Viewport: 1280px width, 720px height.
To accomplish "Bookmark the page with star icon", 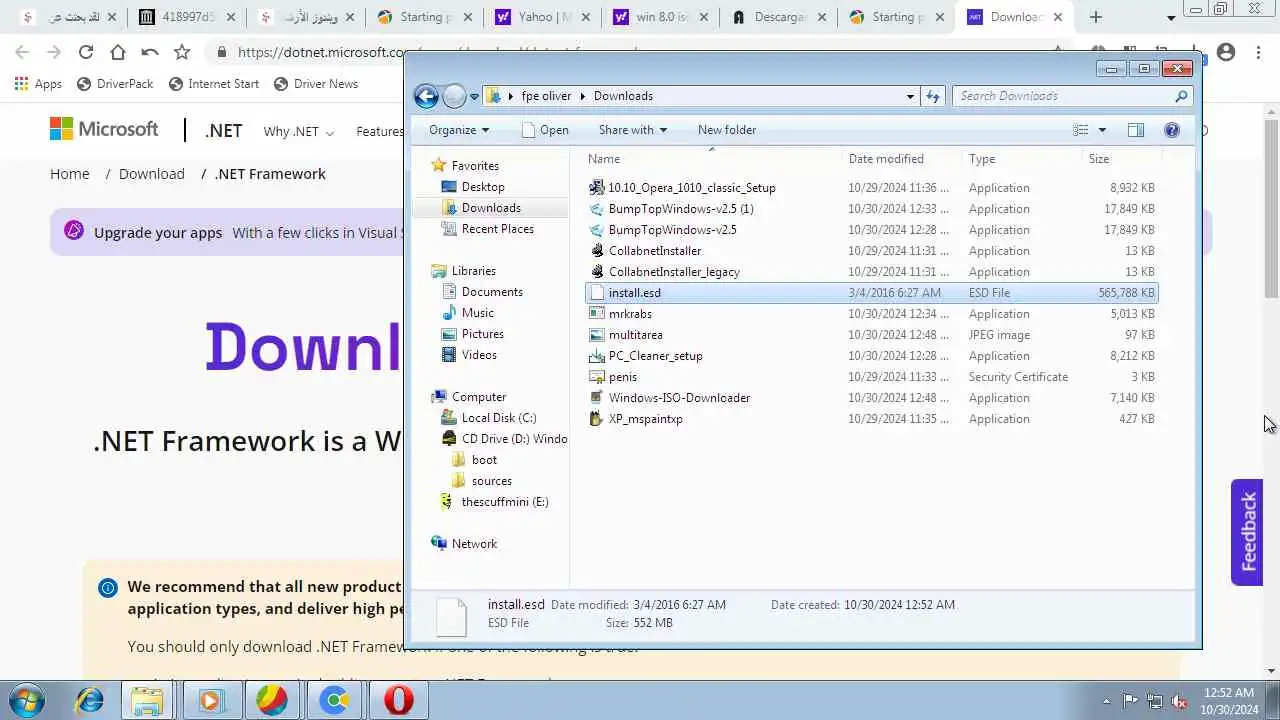I will 182,52.
